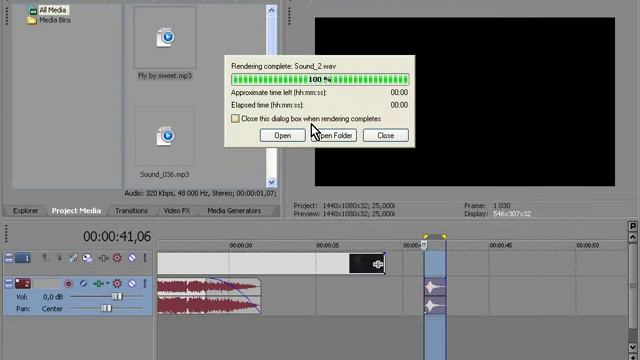Click the 100% rendering progress bar
Screen dimensions: 640x360
320,79
